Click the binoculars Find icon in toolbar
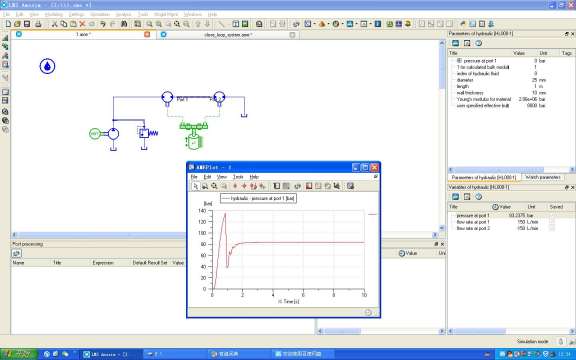Image resolution: width=576 pixels, height=360 pixels. [x=124, y=24]
